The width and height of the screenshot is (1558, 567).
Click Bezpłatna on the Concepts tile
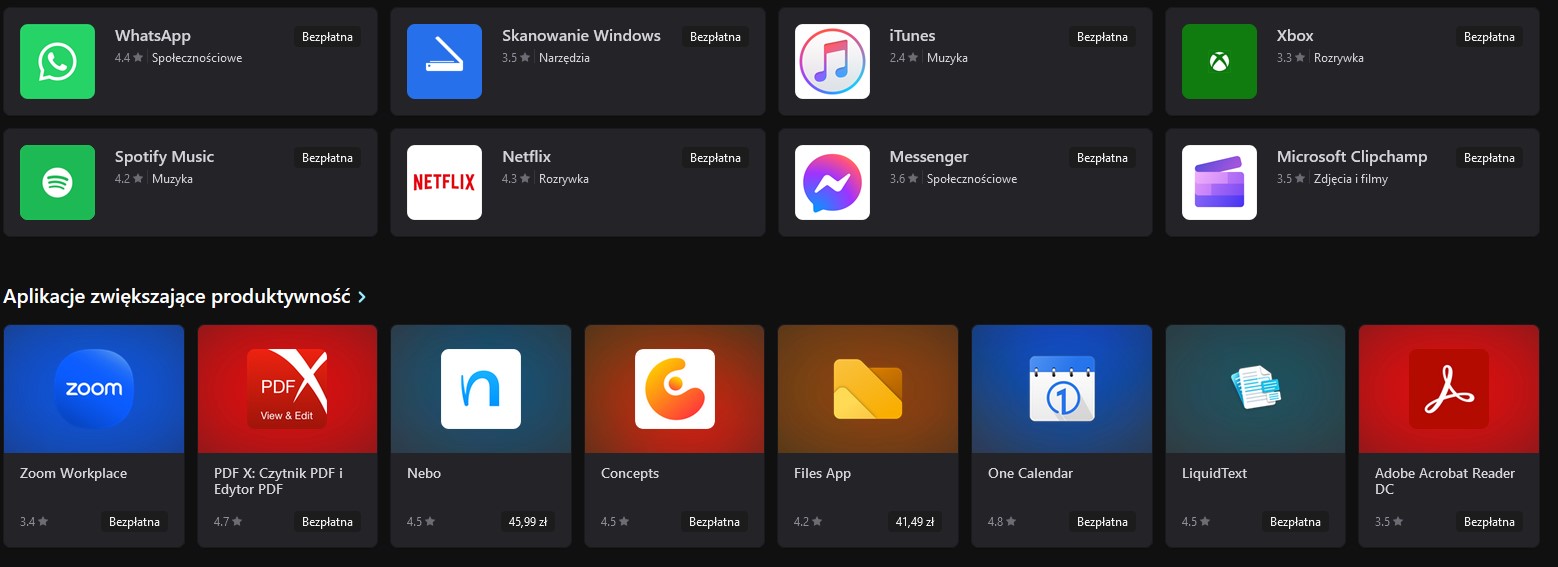715,522
